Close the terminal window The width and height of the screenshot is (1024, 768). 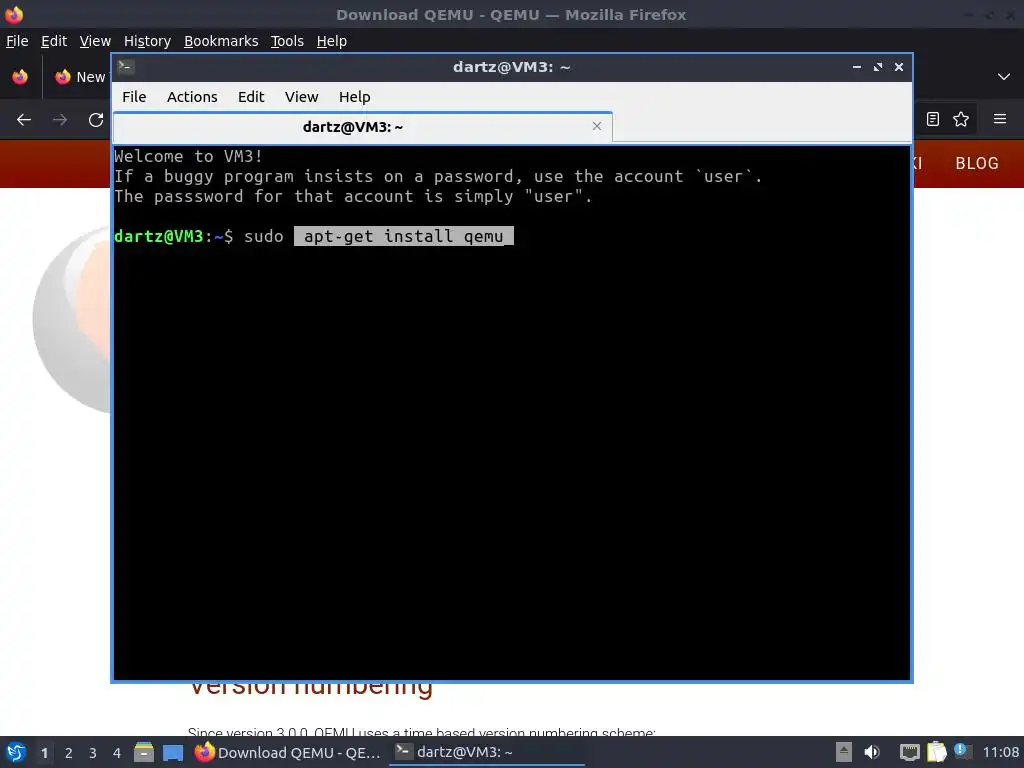tap(899, 67)
